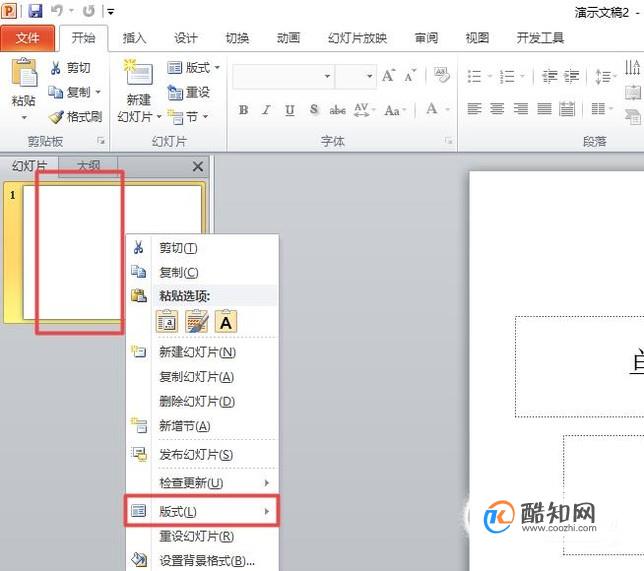Toggle text Shadow formatting
Screen dimensions: 644x571
314,110
